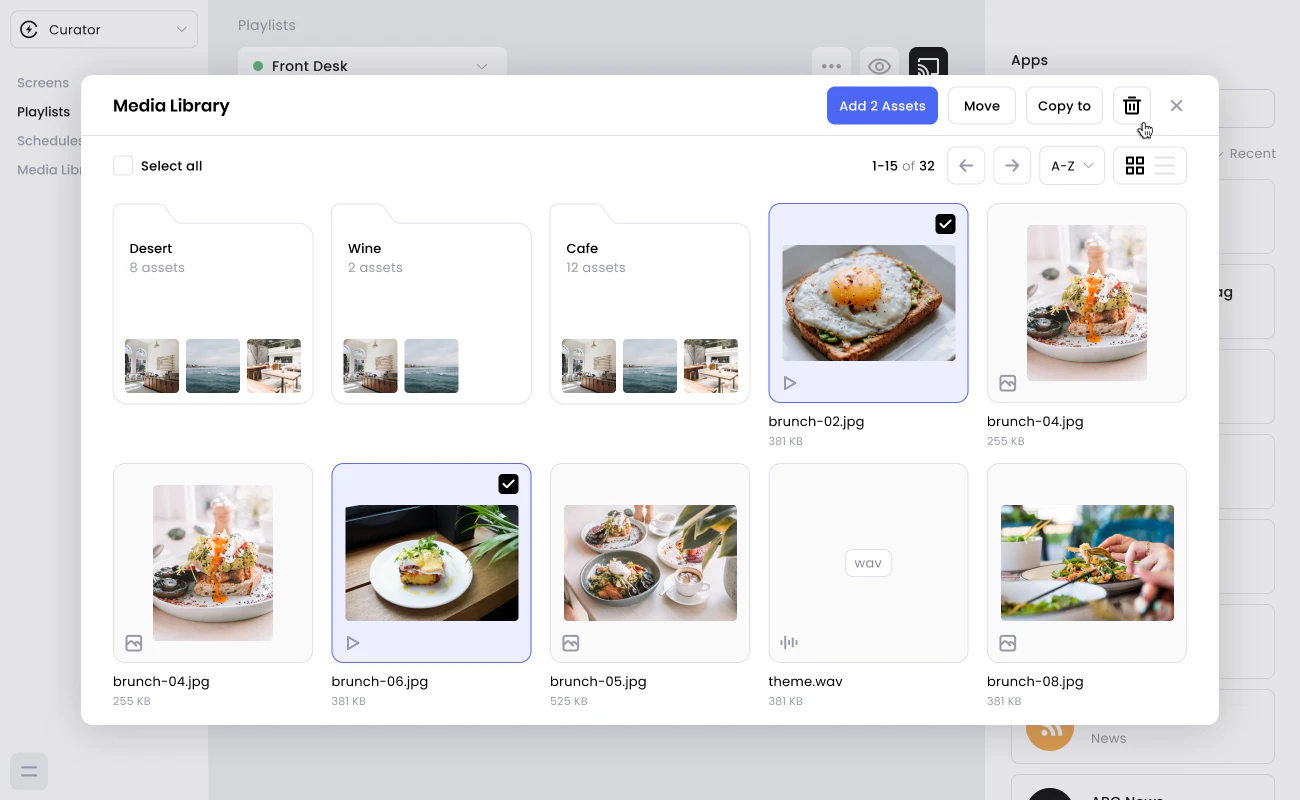
Task: Open the Front Desk playlist dropdown
Action: tap(372, 66)
